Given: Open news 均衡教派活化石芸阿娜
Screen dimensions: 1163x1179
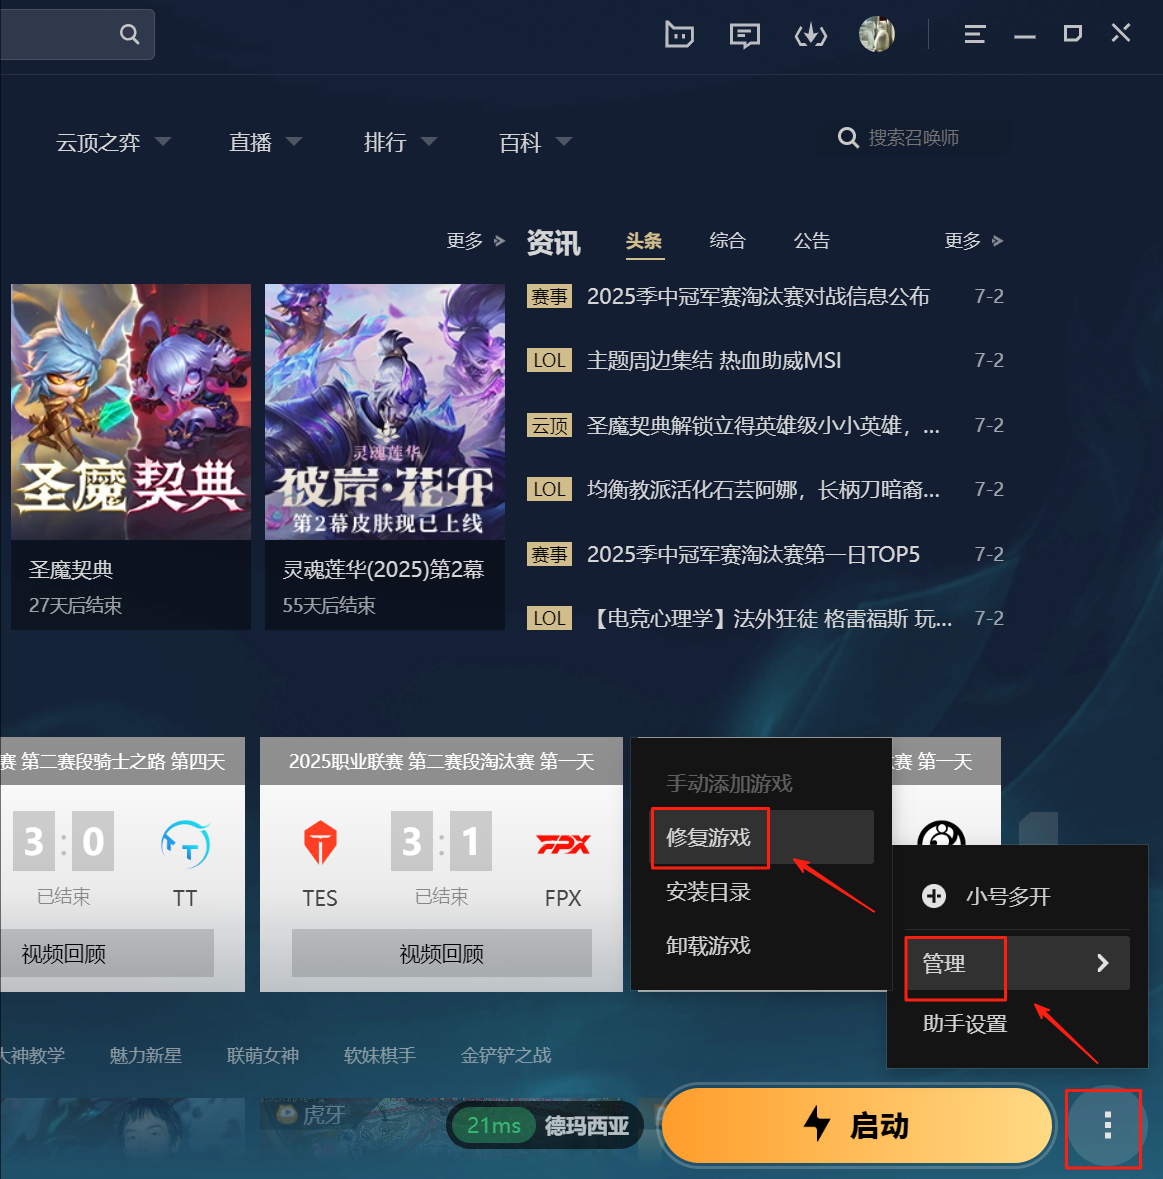Looking at the screenshot, I should (762, 489).
